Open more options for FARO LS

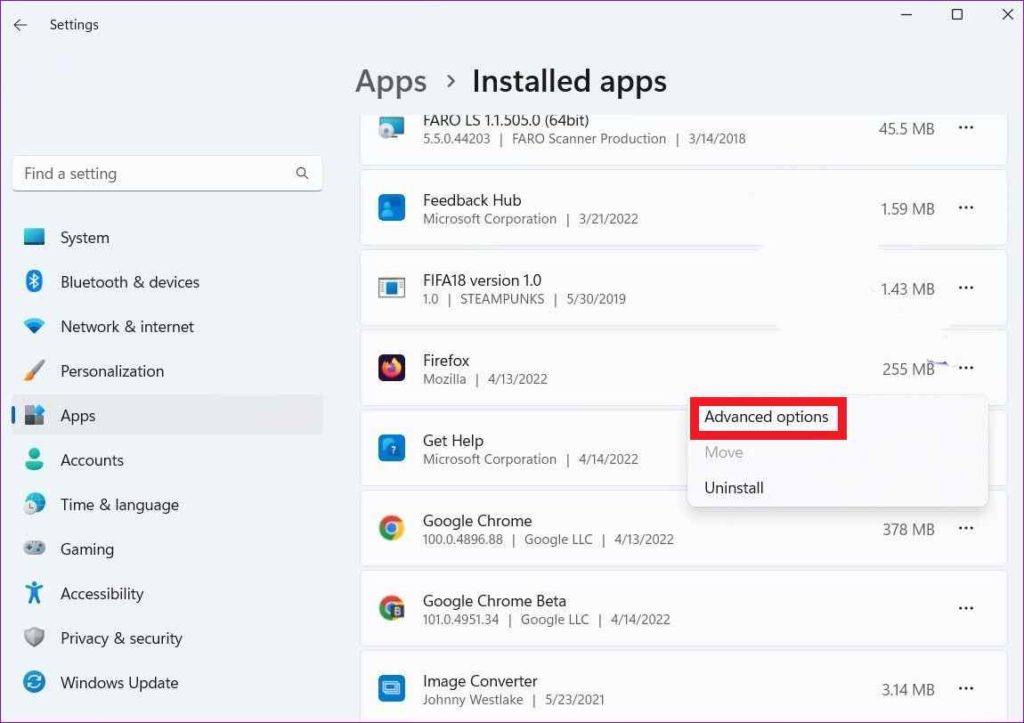coord(966,127)
